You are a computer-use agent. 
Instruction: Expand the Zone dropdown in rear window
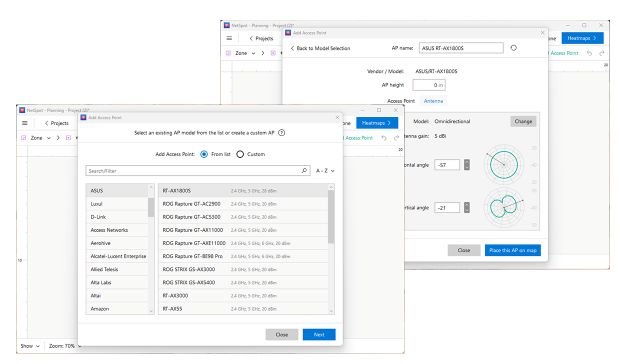click(x=253, y=53)
